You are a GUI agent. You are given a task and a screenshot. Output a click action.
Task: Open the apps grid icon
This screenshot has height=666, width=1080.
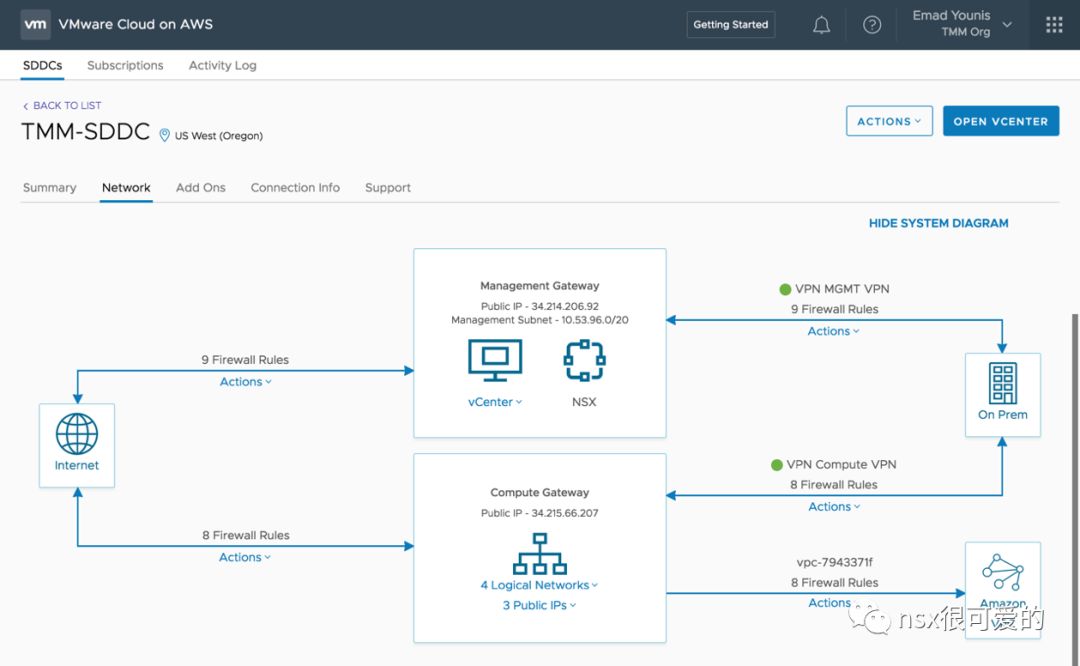[1054, 25]
